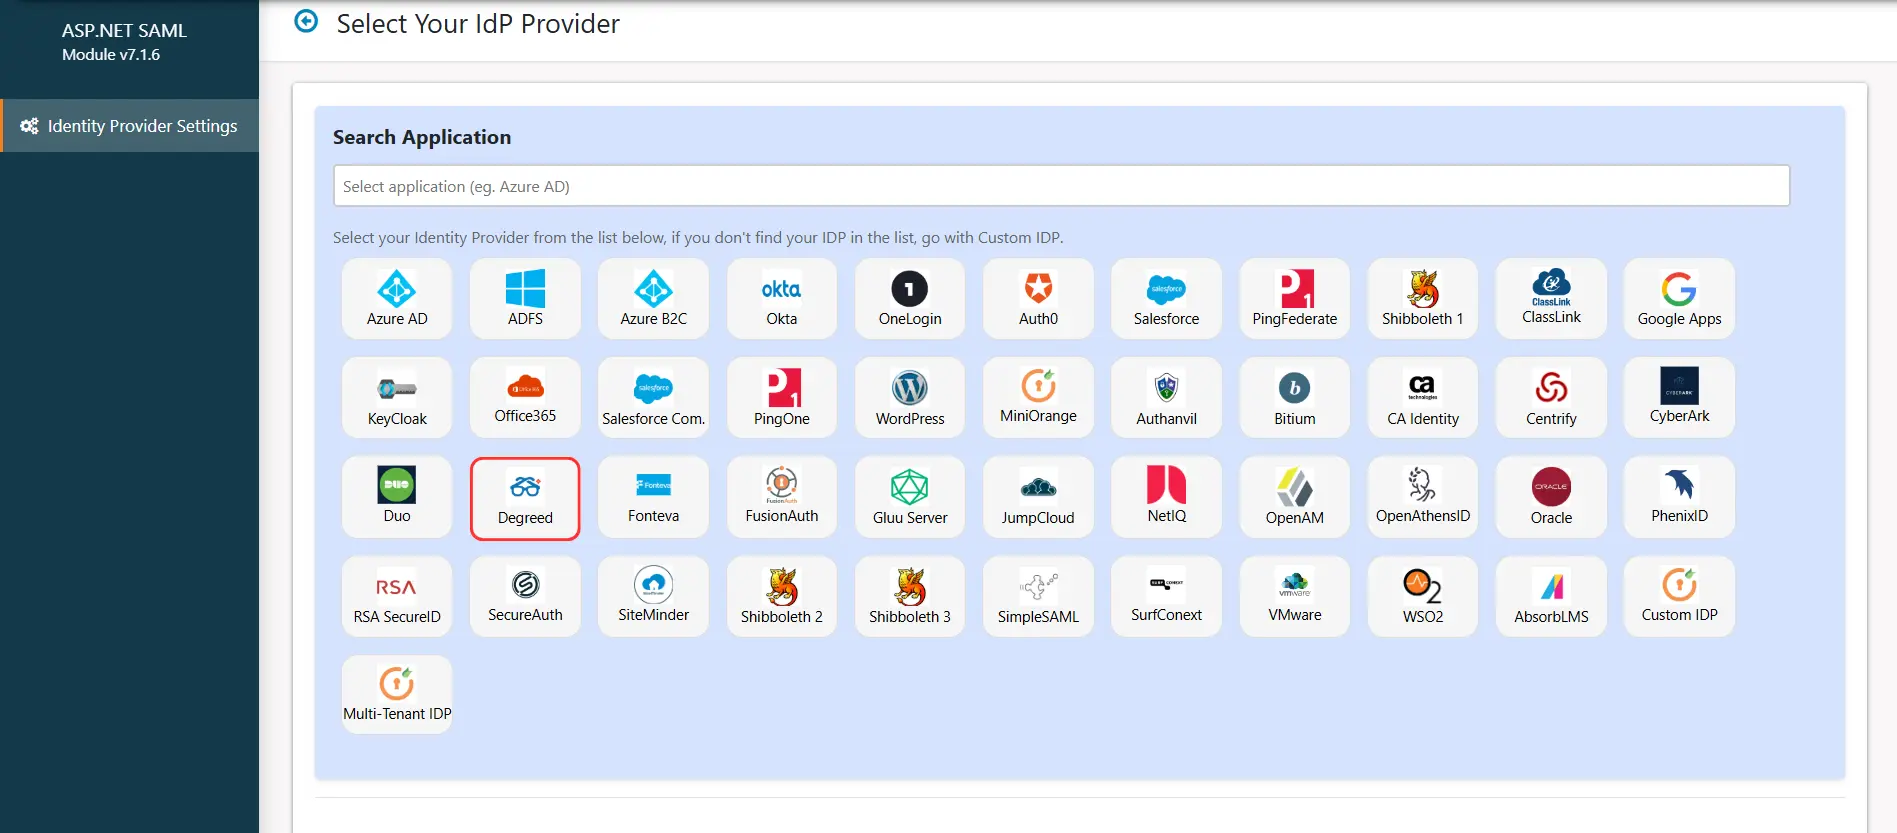This screenshot has width=1897, height=833.
Task: Choose the KeyCloak provider tile
Action: tap(397, 397)
